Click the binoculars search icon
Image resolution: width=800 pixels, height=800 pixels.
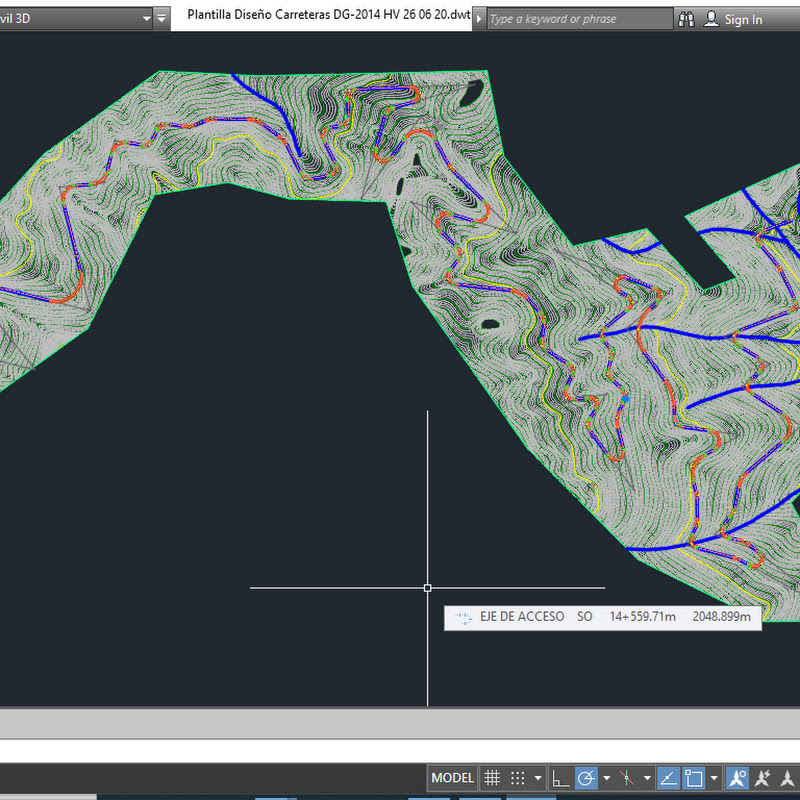687,19
